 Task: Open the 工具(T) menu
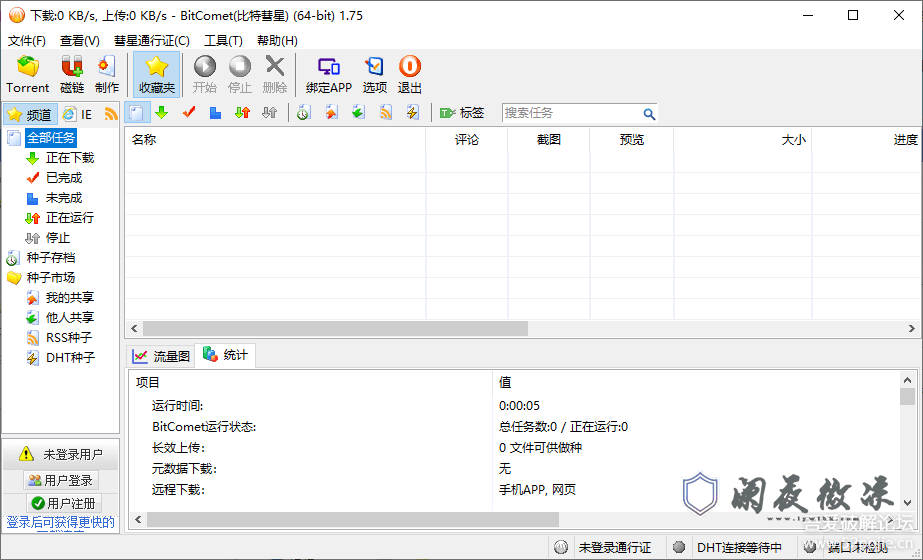click(x=223, y=41)
